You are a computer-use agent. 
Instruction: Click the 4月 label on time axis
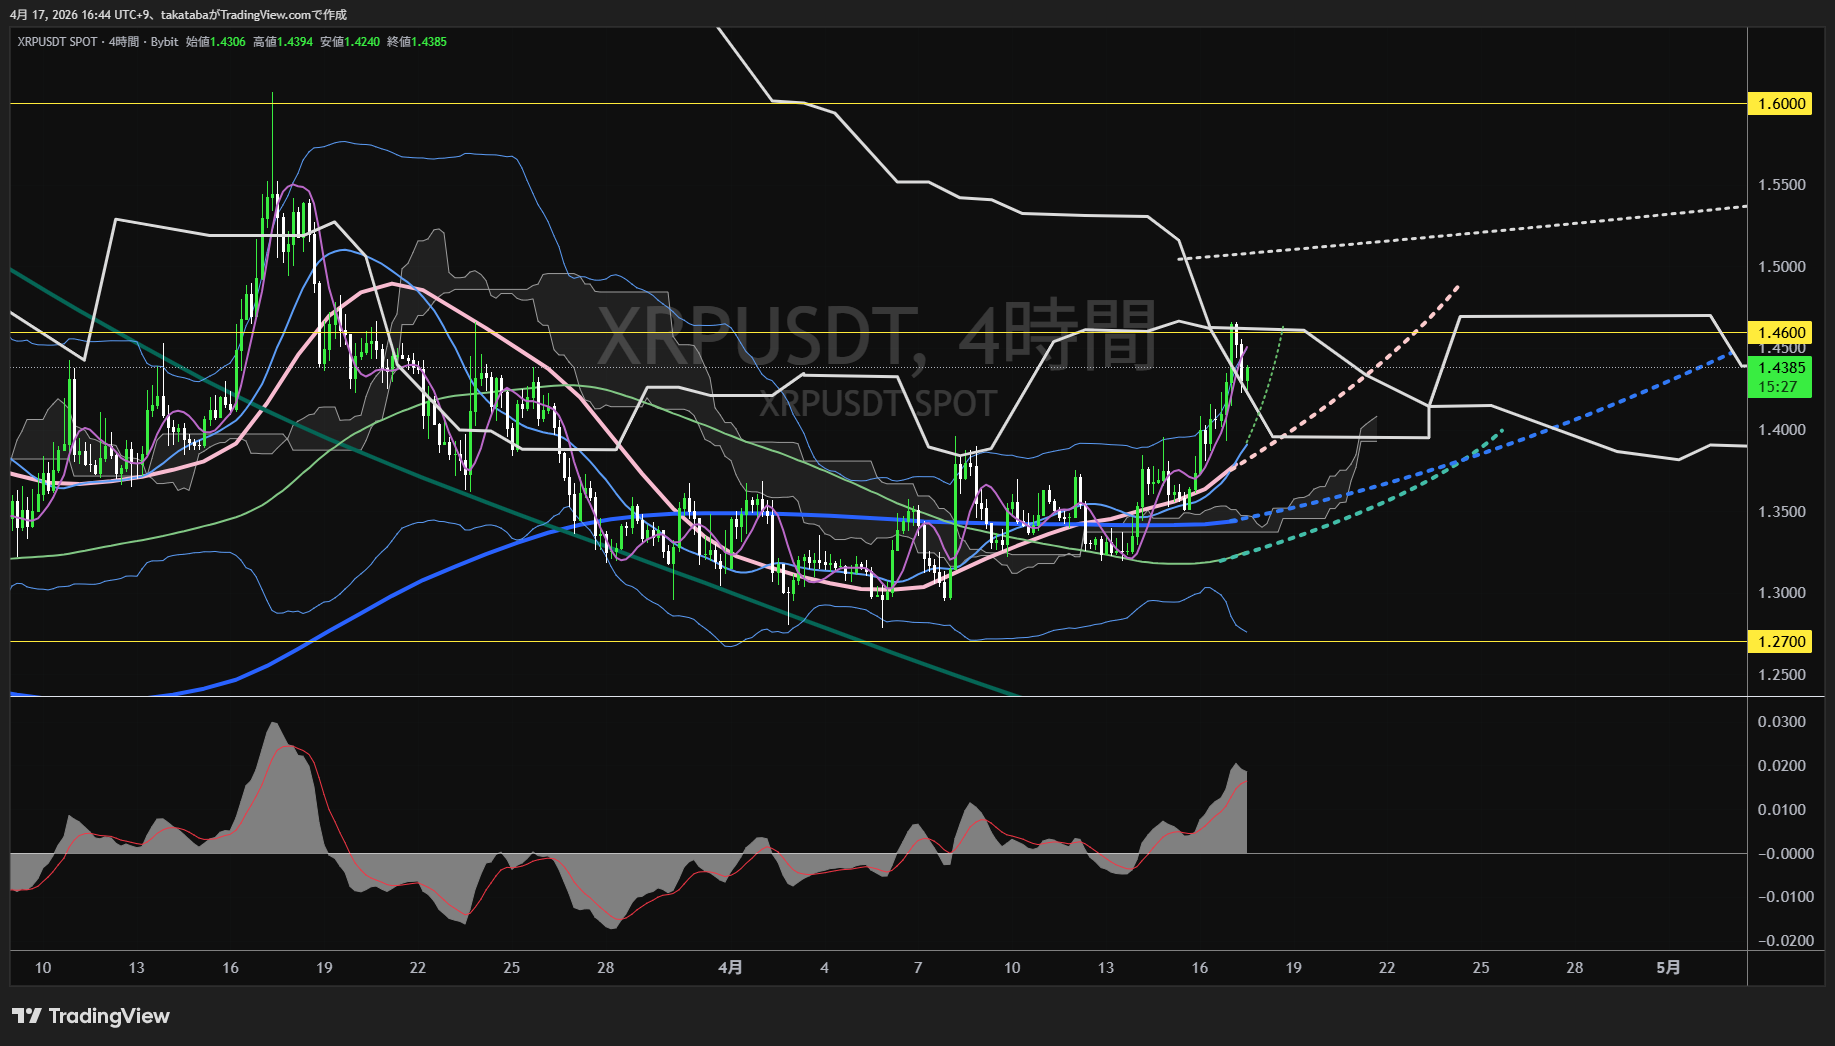(731, 967)
